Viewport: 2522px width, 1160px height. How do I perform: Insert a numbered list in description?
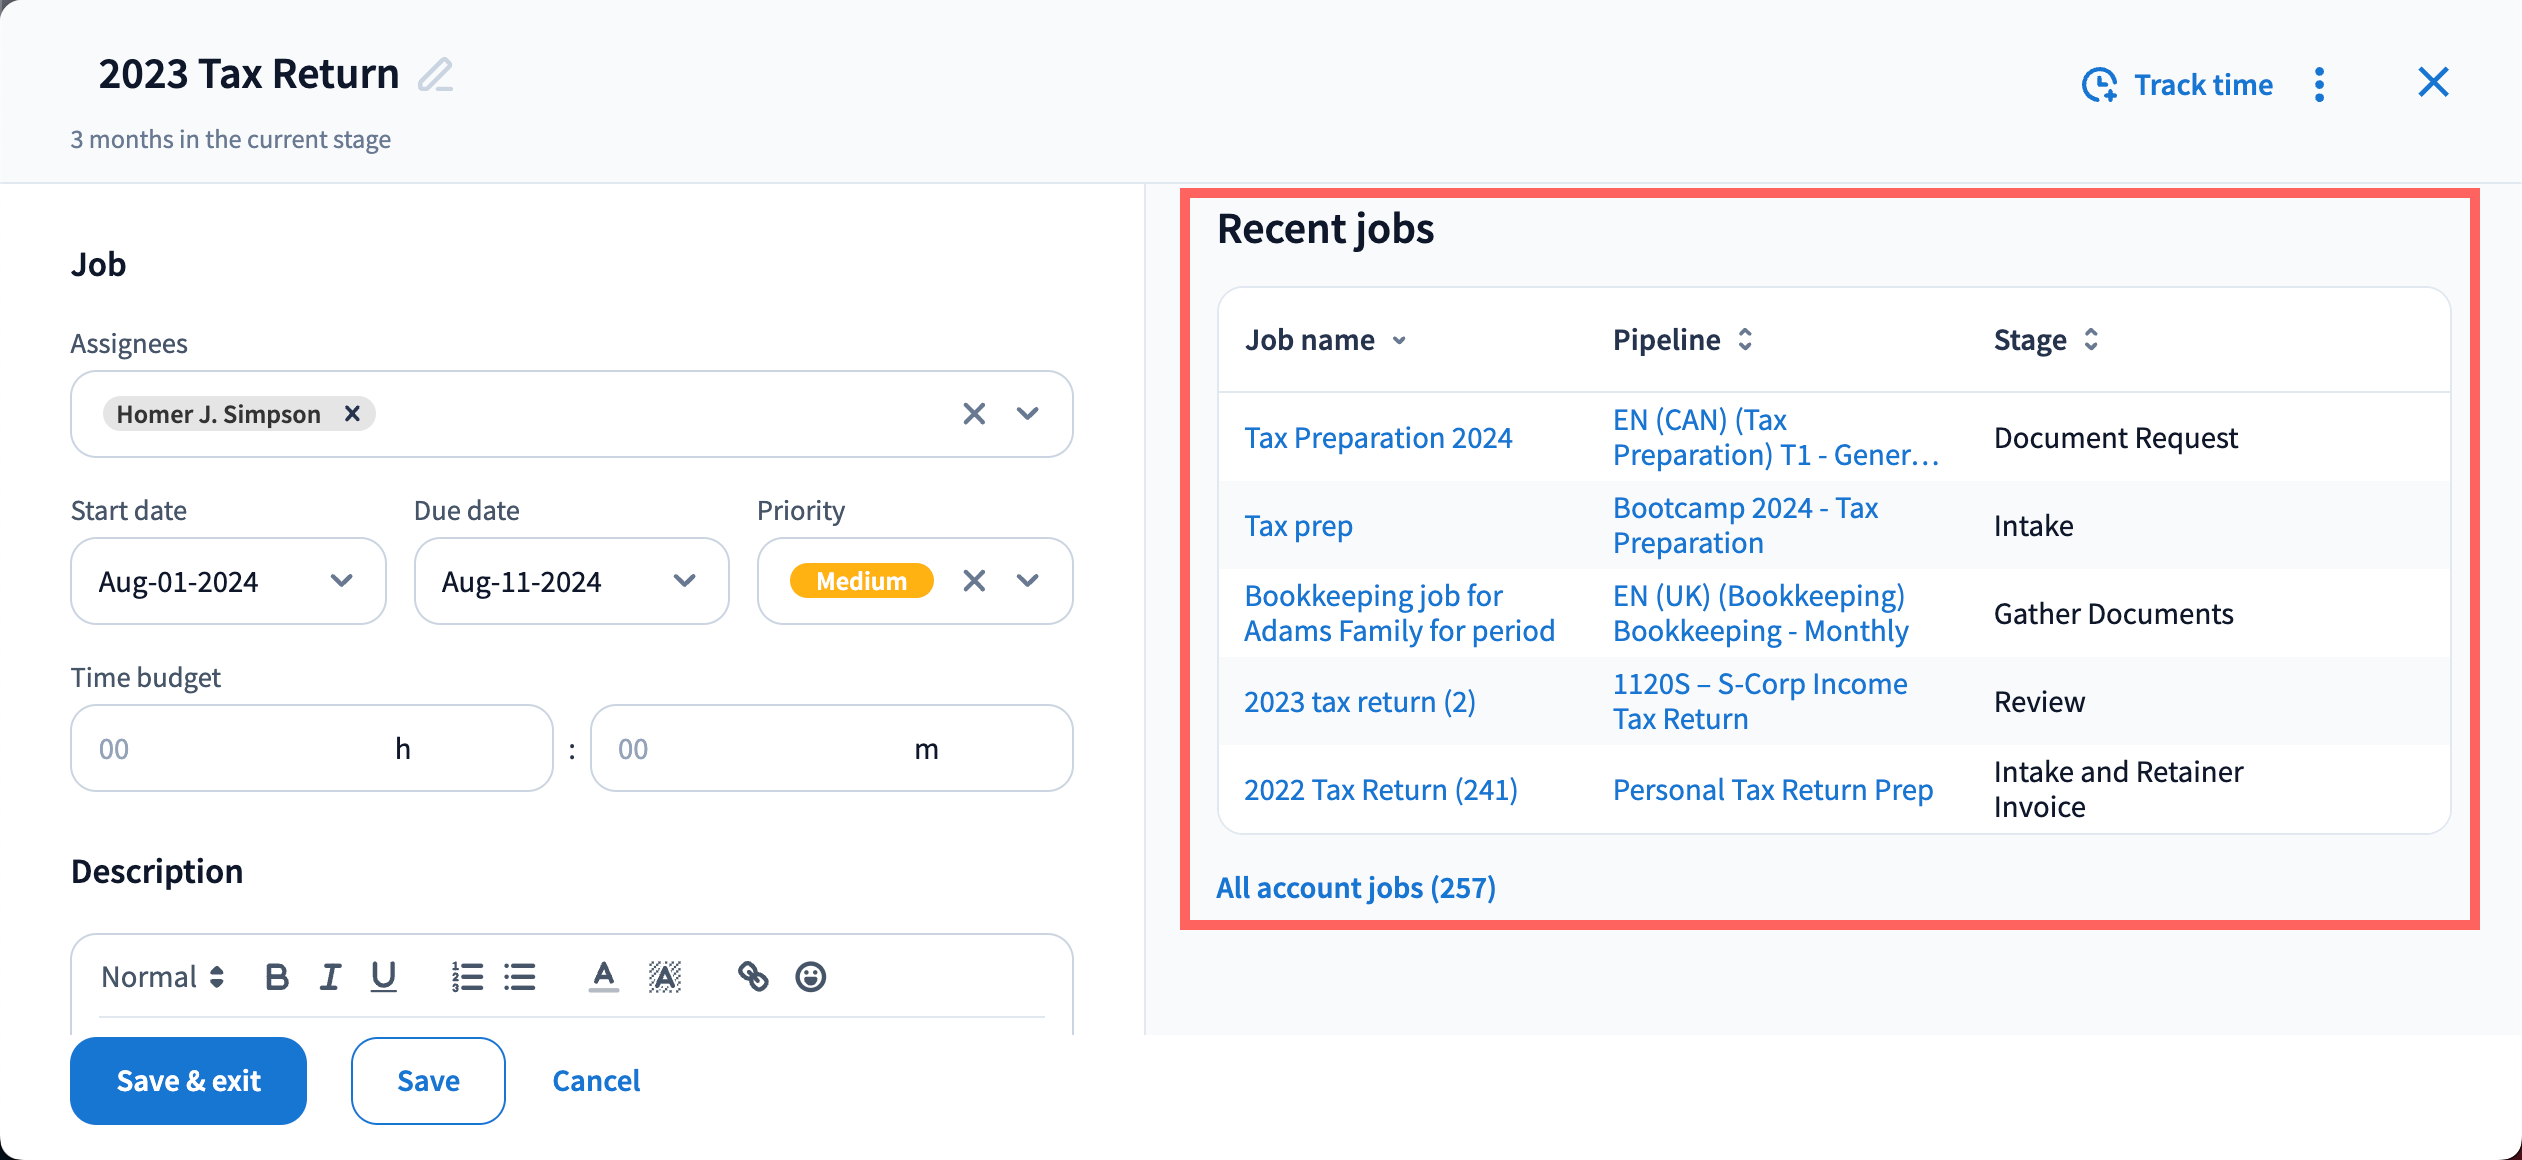(467, 976)
